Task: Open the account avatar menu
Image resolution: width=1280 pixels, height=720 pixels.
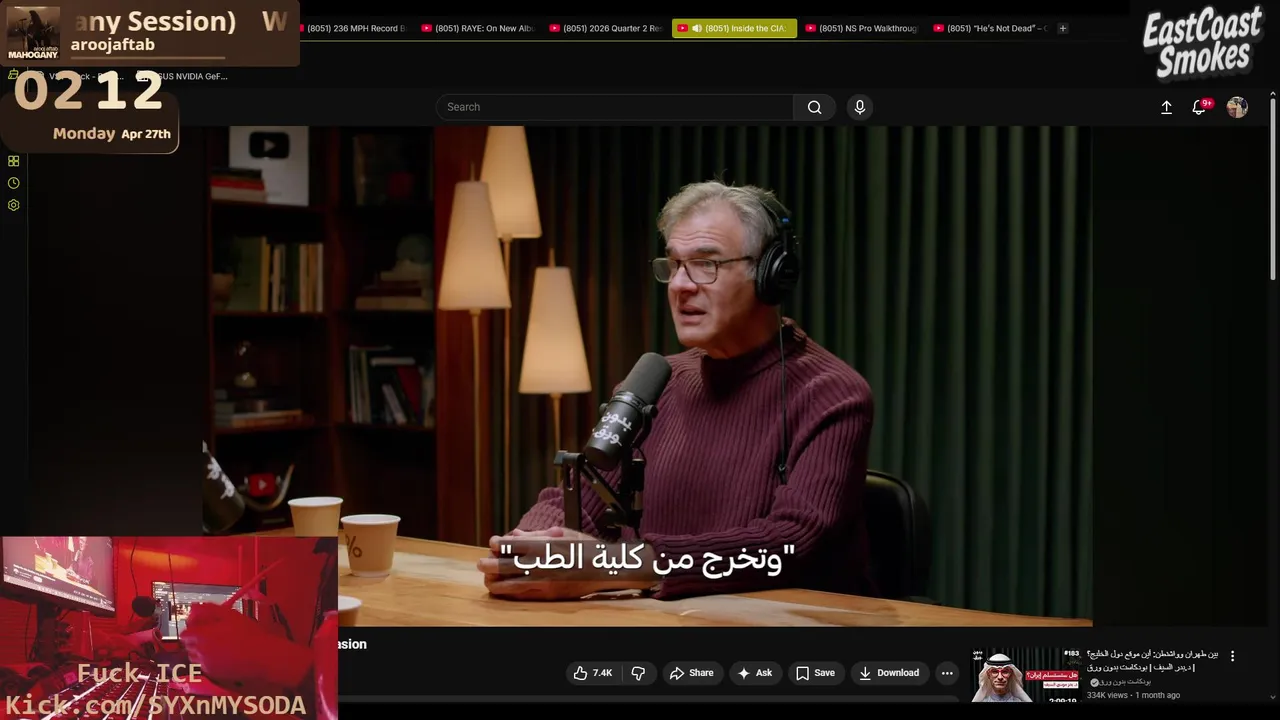Action: pos(1237,107)
